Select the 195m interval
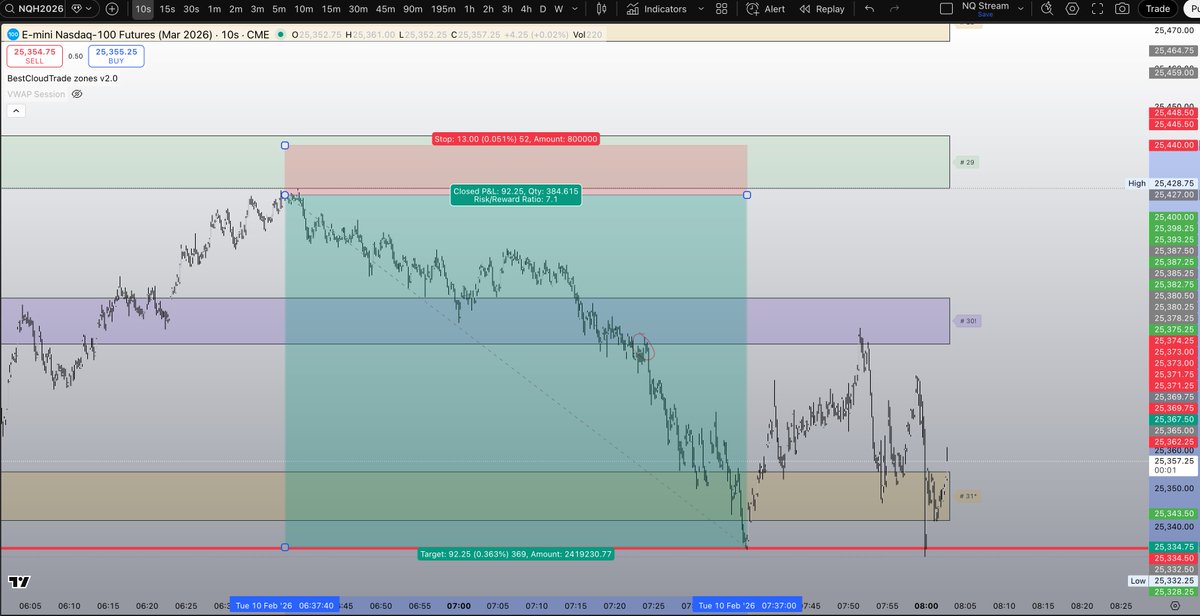1200x616 pixels. pos(443,9)
